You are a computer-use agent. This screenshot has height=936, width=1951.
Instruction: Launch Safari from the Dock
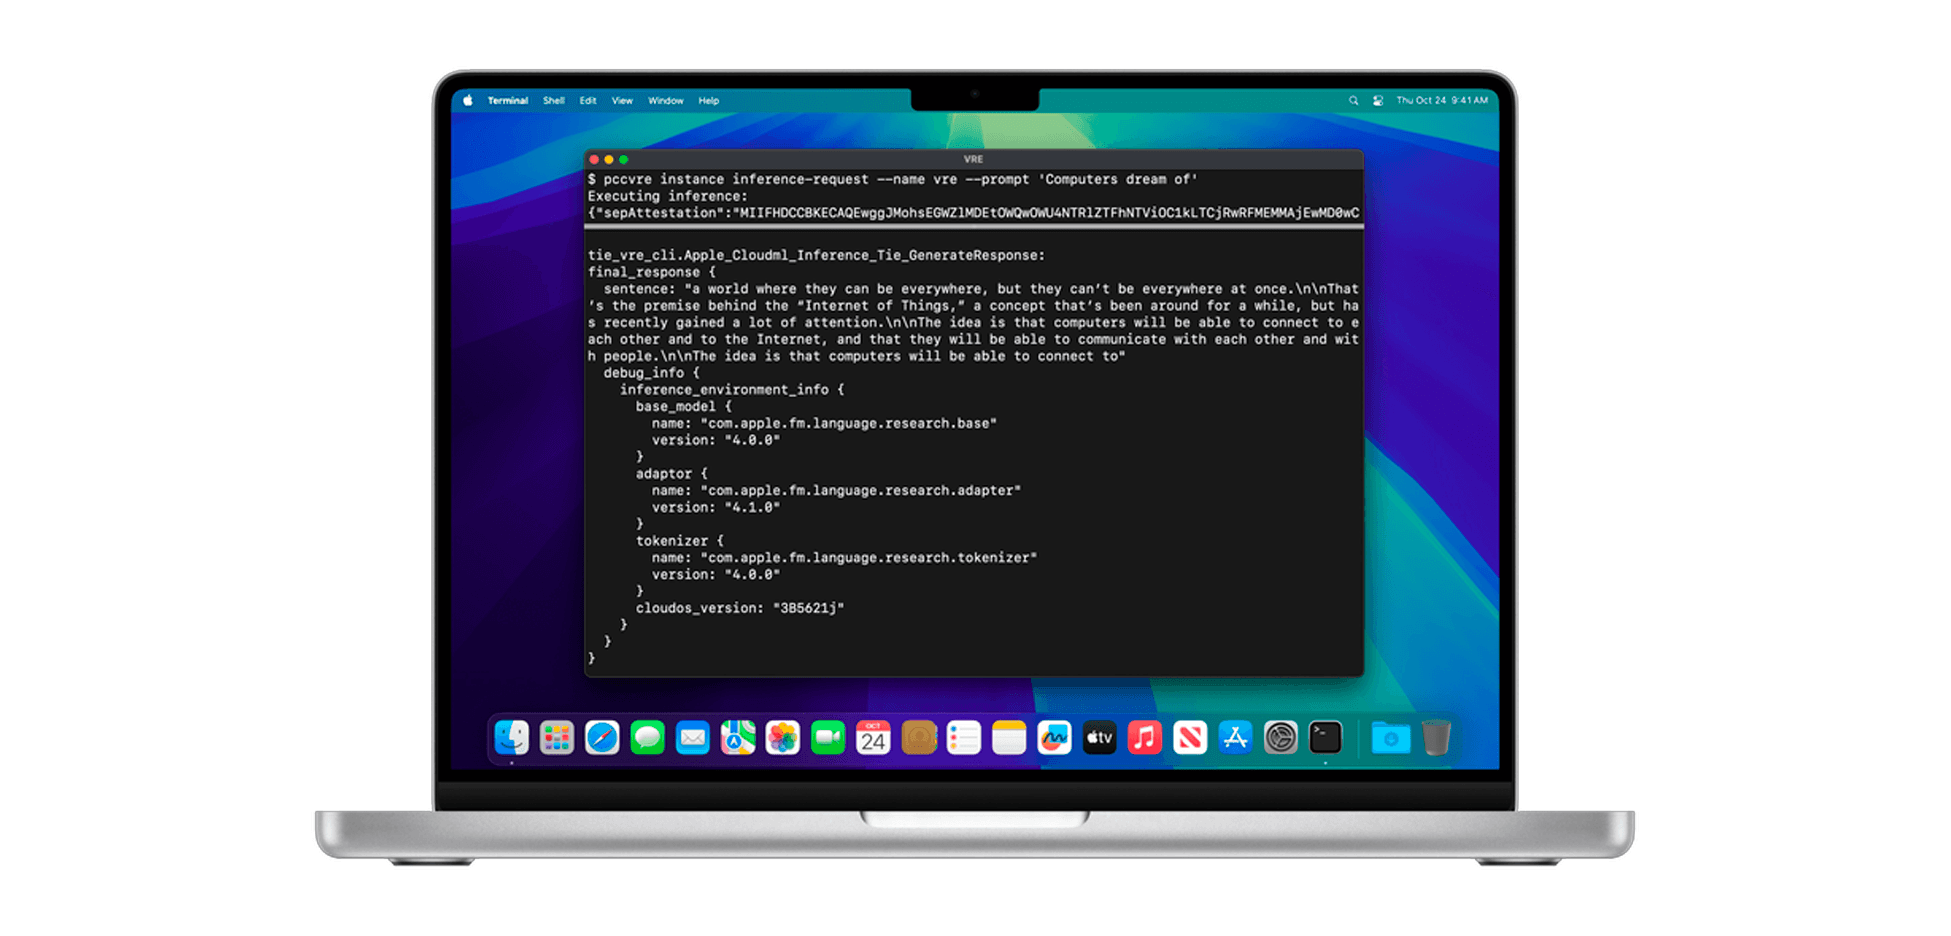[602, 738]
